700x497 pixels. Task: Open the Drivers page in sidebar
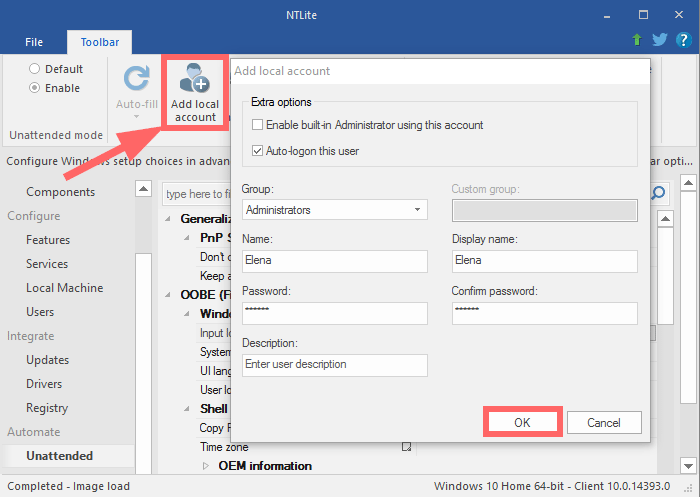pyautogui.click(x=44, y=384)
